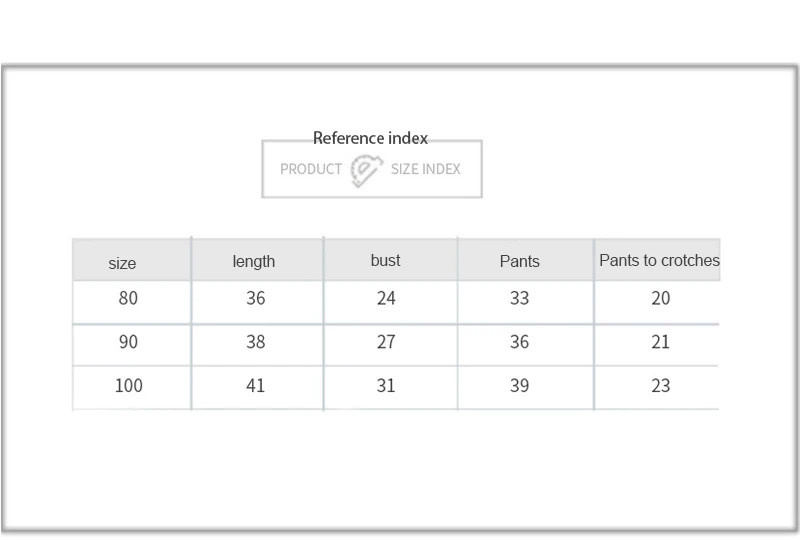This screenshot has width=800, height=540.
Task: Click the "SIZE INDEX" label text
Action: (425, 169)
